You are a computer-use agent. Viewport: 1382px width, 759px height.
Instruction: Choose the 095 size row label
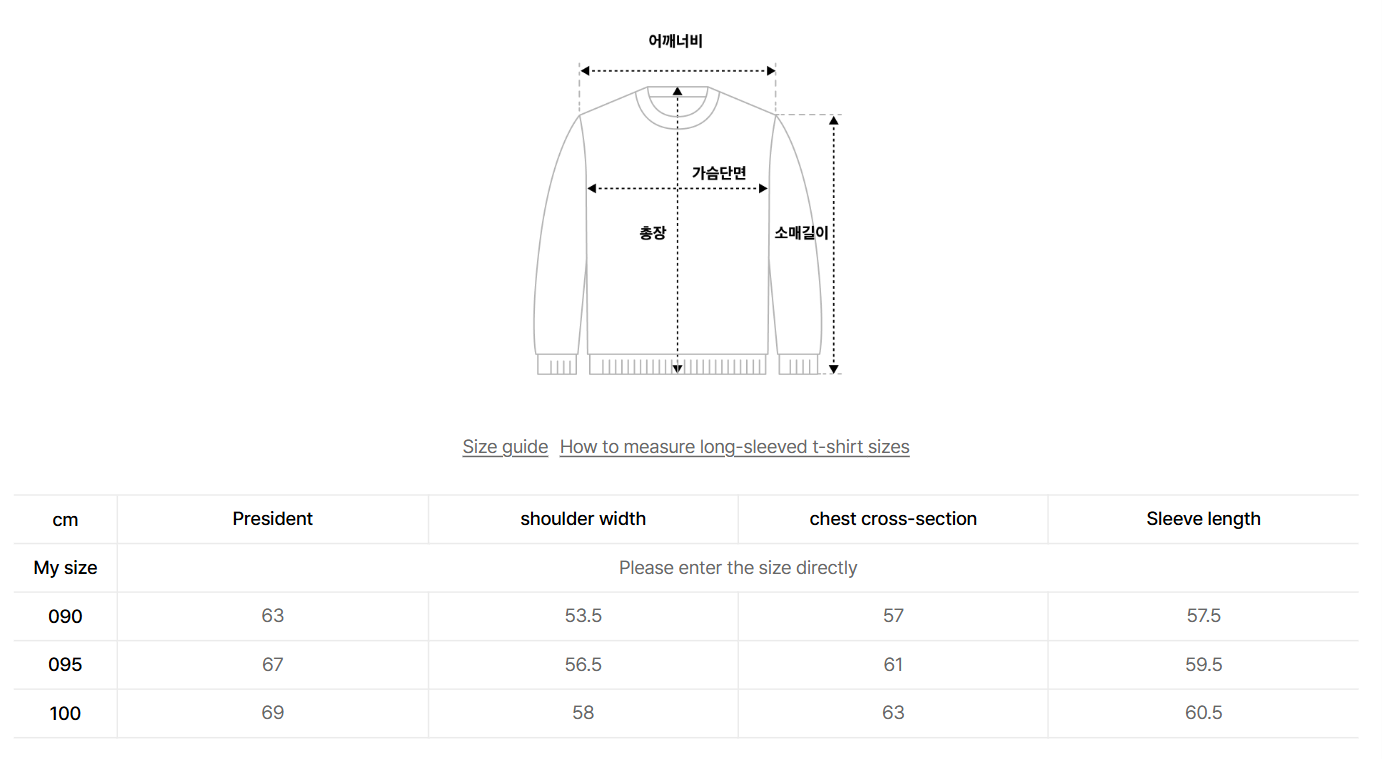65,665
